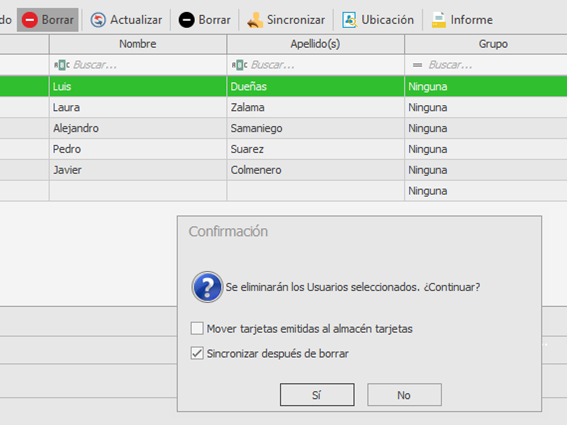Image resolution: width=567 pixels, height=425 pixels.
Task: Select the Pedro Suarez row
Action: [284, 149]
